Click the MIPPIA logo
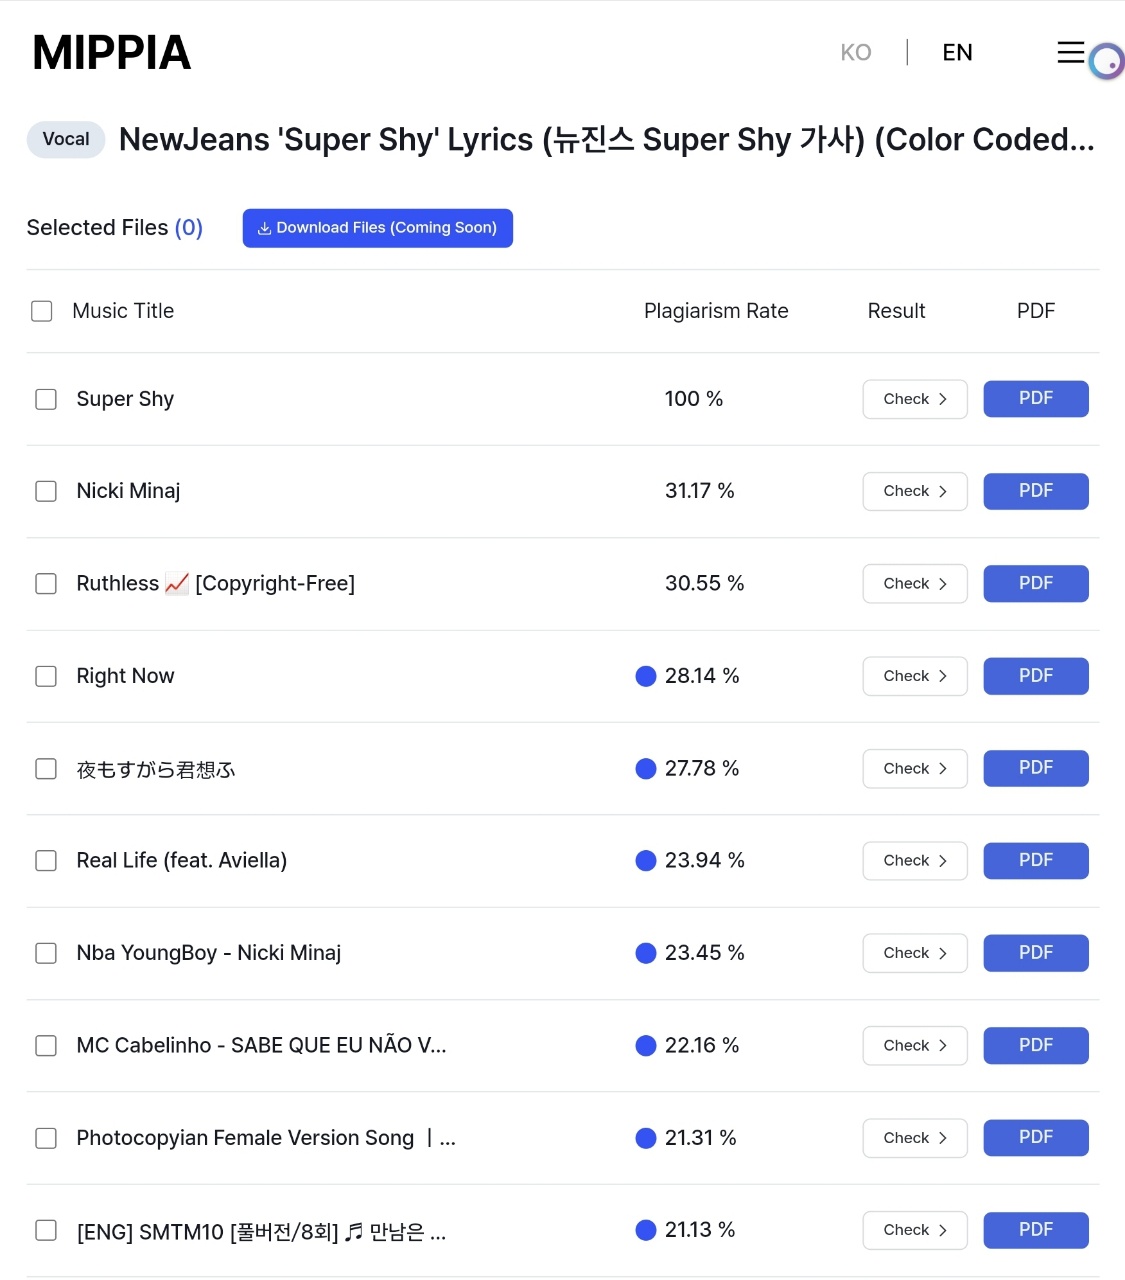1125x1280 pixels. pos(111,53)
